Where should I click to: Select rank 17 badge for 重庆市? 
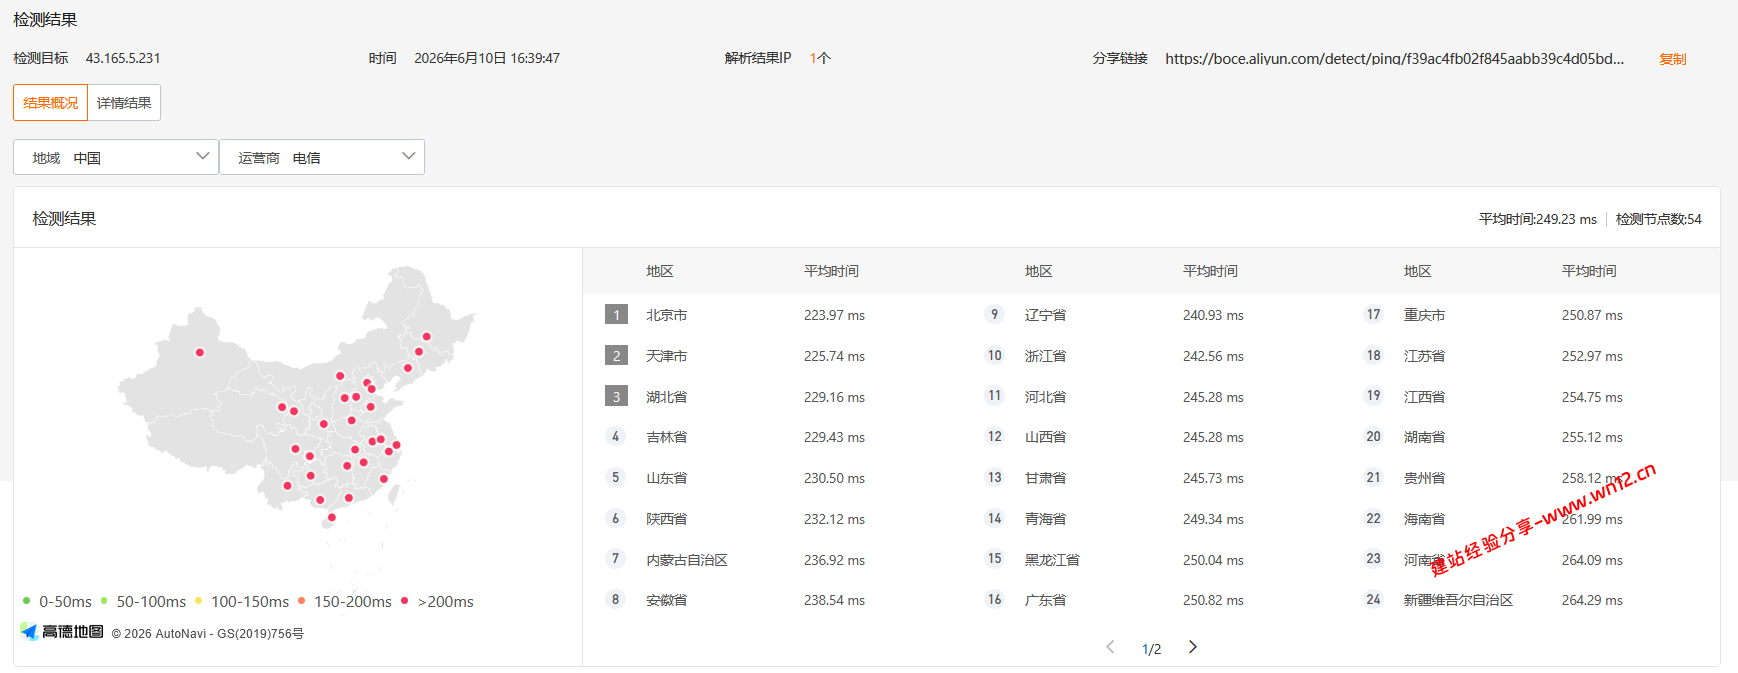click(x=1373, y=315)
